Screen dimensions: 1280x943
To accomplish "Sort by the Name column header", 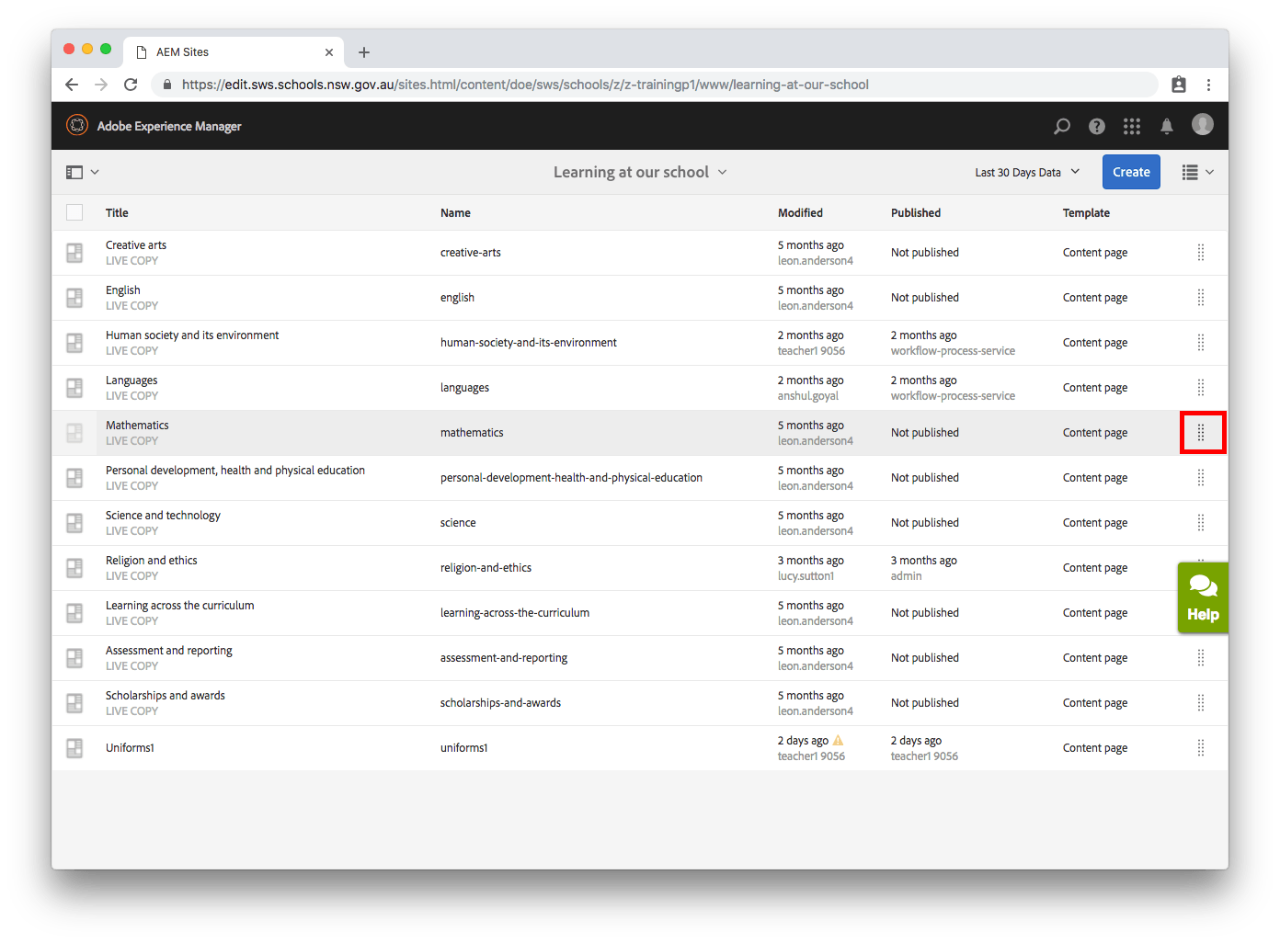I will pos(455,213).
